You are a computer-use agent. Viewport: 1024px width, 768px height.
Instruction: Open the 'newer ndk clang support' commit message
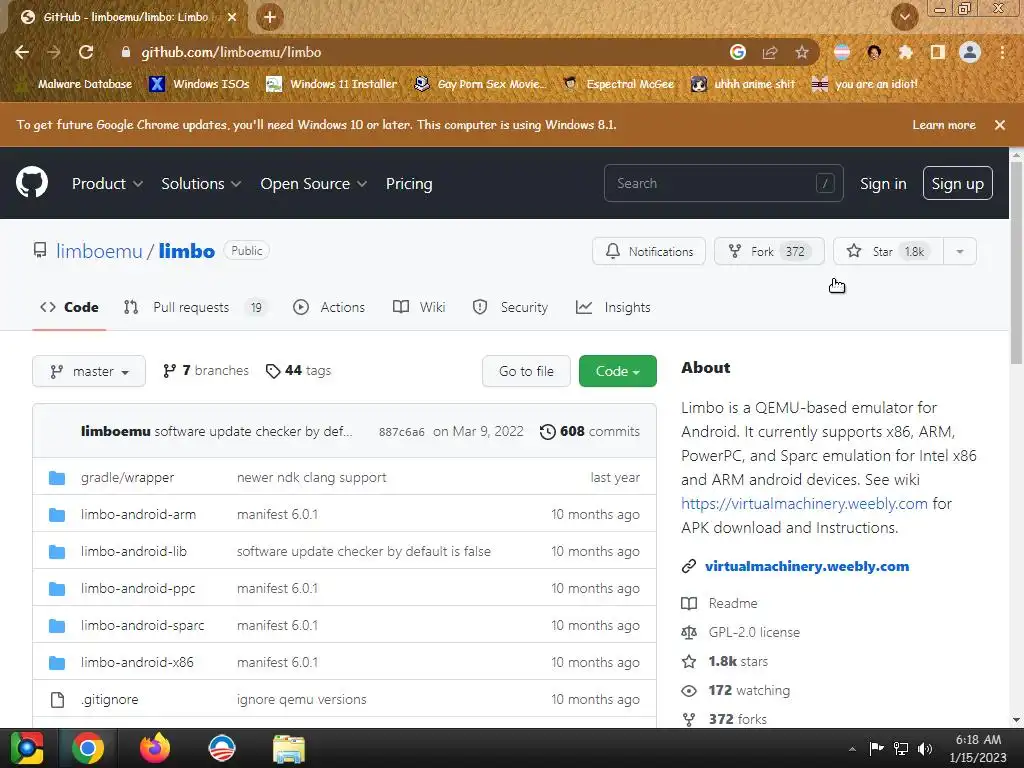coord(312,477)
